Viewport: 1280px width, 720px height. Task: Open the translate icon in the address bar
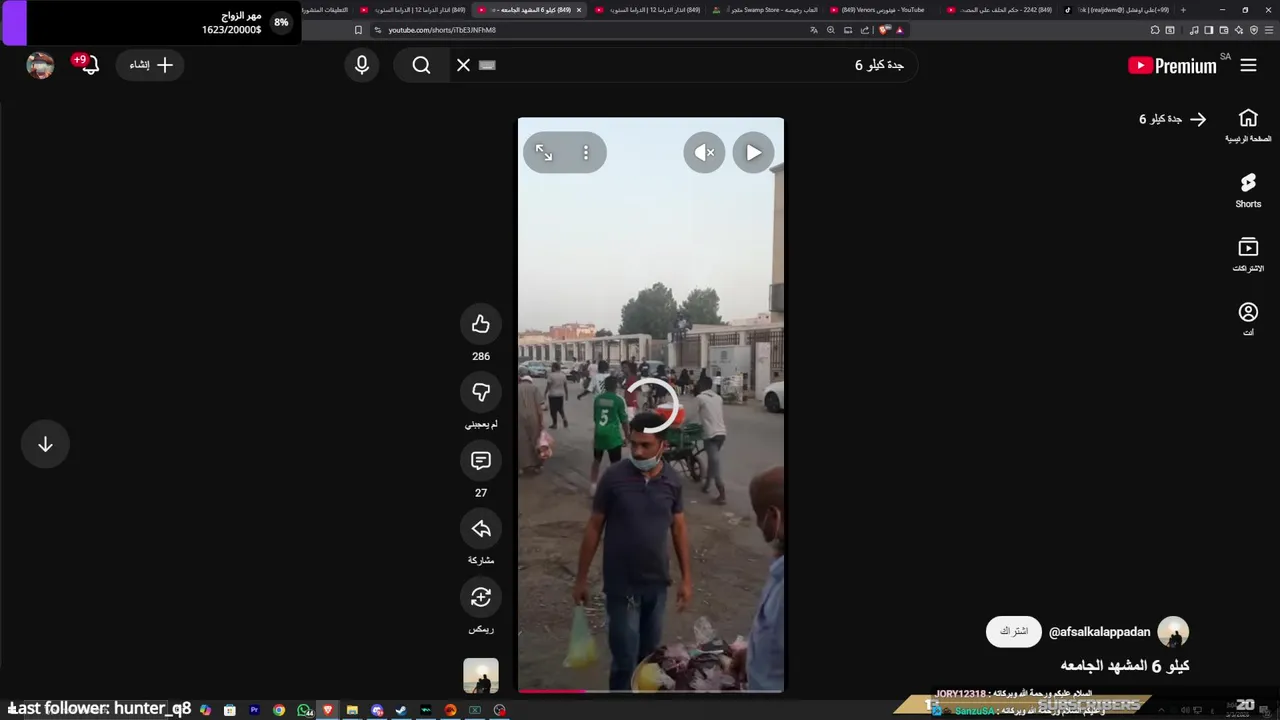[x=814, y=30]
